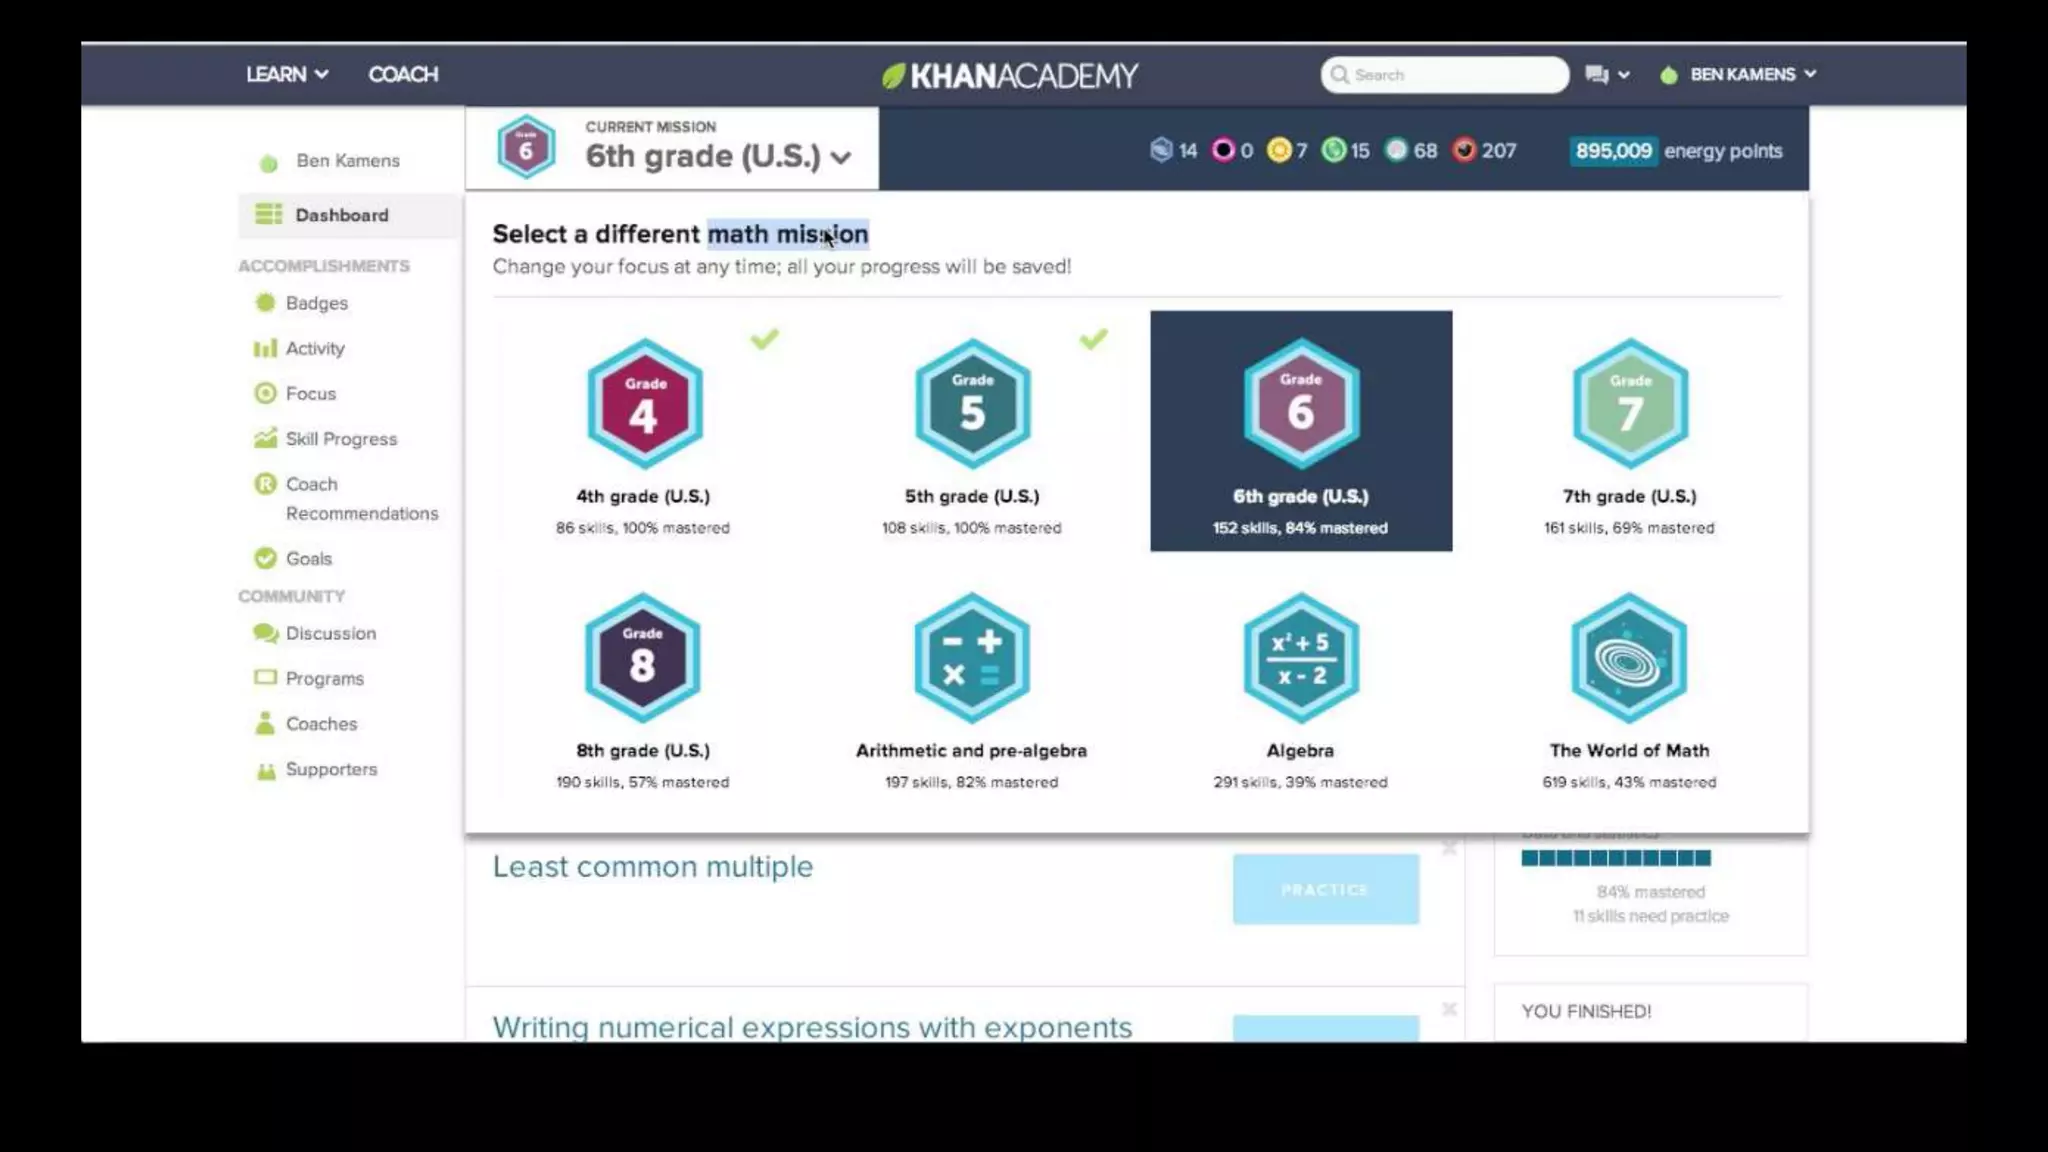Select the Grade 4 mission badge
Viewport: 2048px width, 1152px height.
tap(644, 404)
